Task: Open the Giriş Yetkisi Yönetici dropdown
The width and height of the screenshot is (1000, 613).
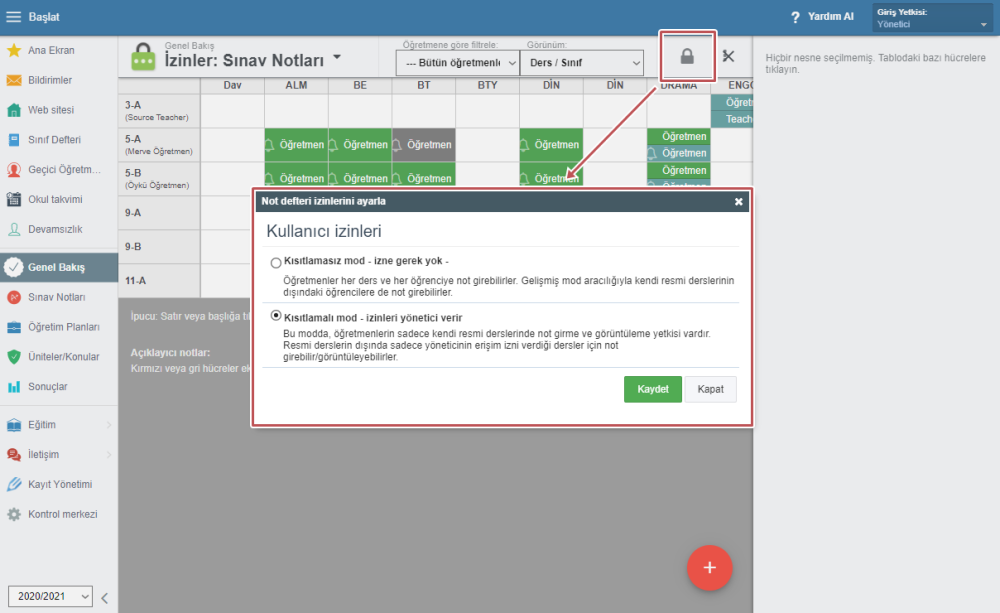Action: [x=932, y=18]
